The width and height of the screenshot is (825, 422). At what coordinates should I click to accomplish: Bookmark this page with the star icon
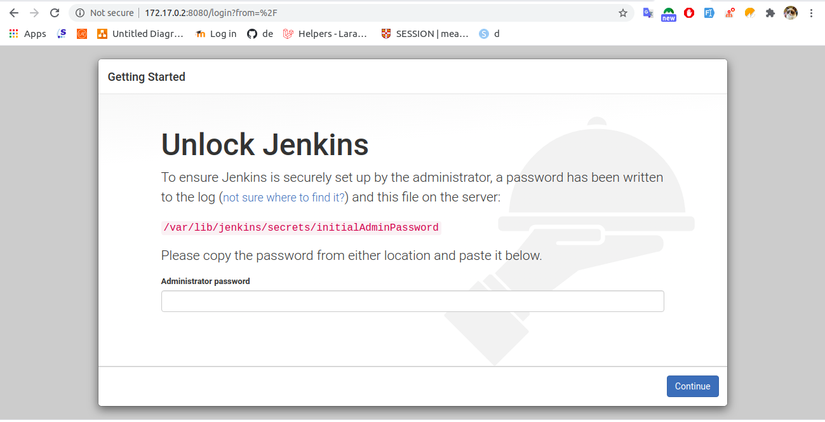click(x=623, y=13)
